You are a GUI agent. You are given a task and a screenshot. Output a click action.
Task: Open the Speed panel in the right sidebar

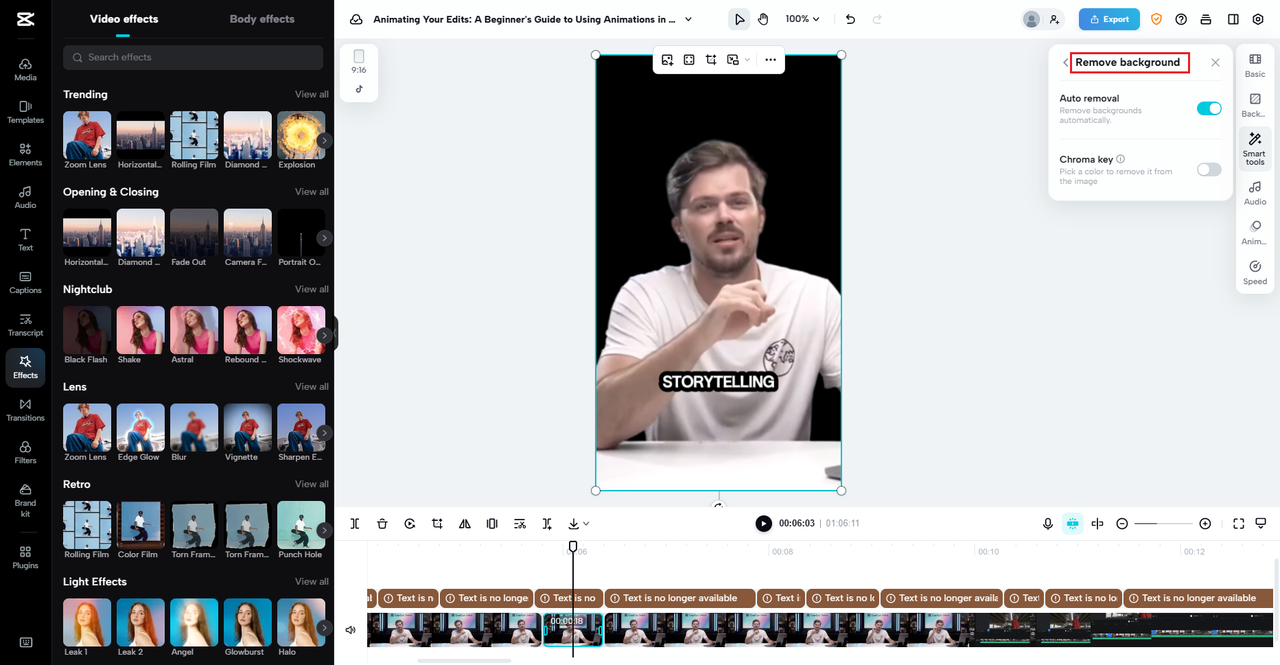(1254, 270)
